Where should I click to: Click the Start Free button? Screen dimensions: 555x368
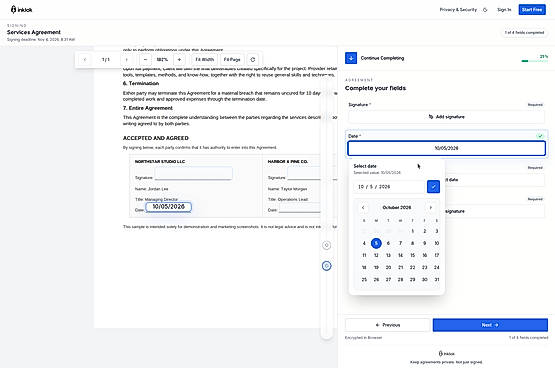pyautogui.click(x=532, y=10)
